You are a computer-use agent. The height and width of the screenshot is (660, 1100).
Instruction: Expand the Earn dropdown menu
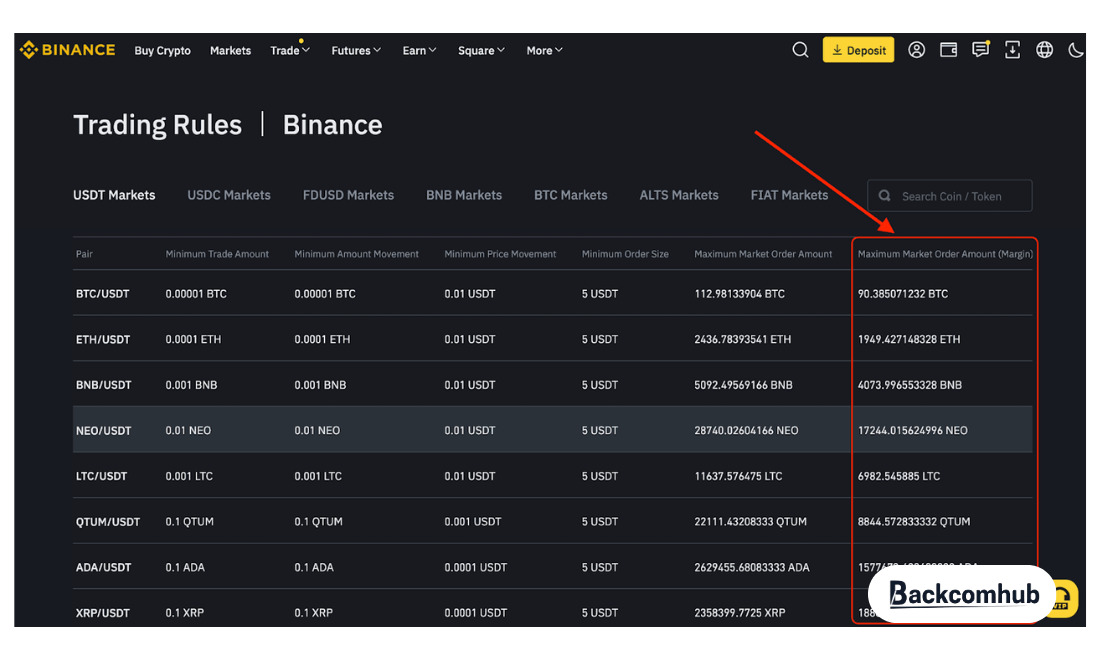tap(419, 50)
